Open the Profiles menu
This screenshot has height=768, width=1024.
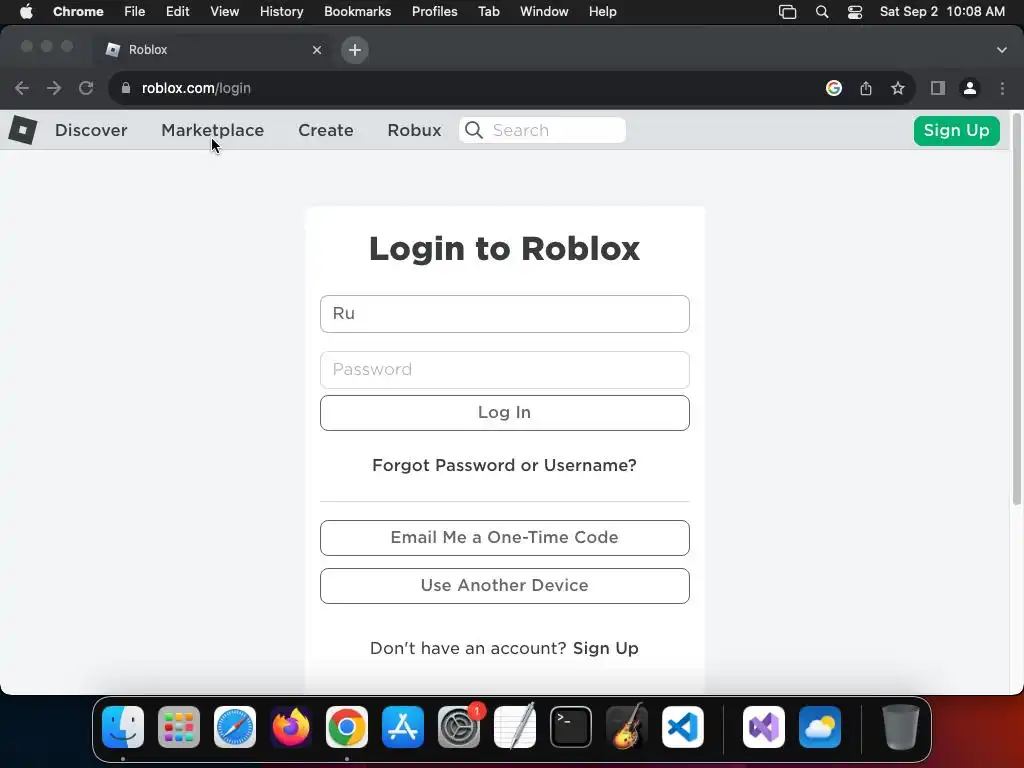click(x=434, y=12)
